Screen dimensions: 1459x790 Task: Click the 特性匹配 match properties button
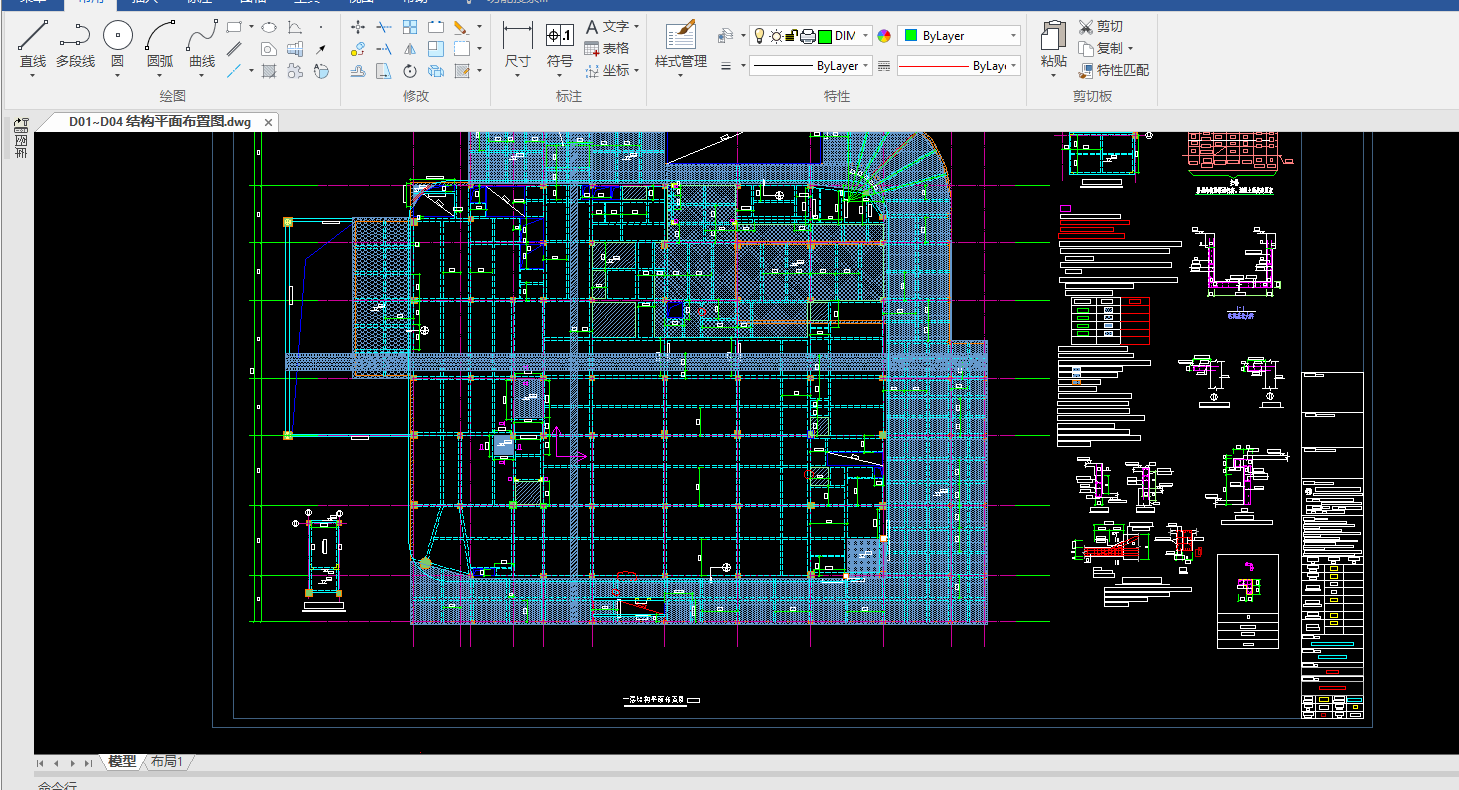(1113, 70)
